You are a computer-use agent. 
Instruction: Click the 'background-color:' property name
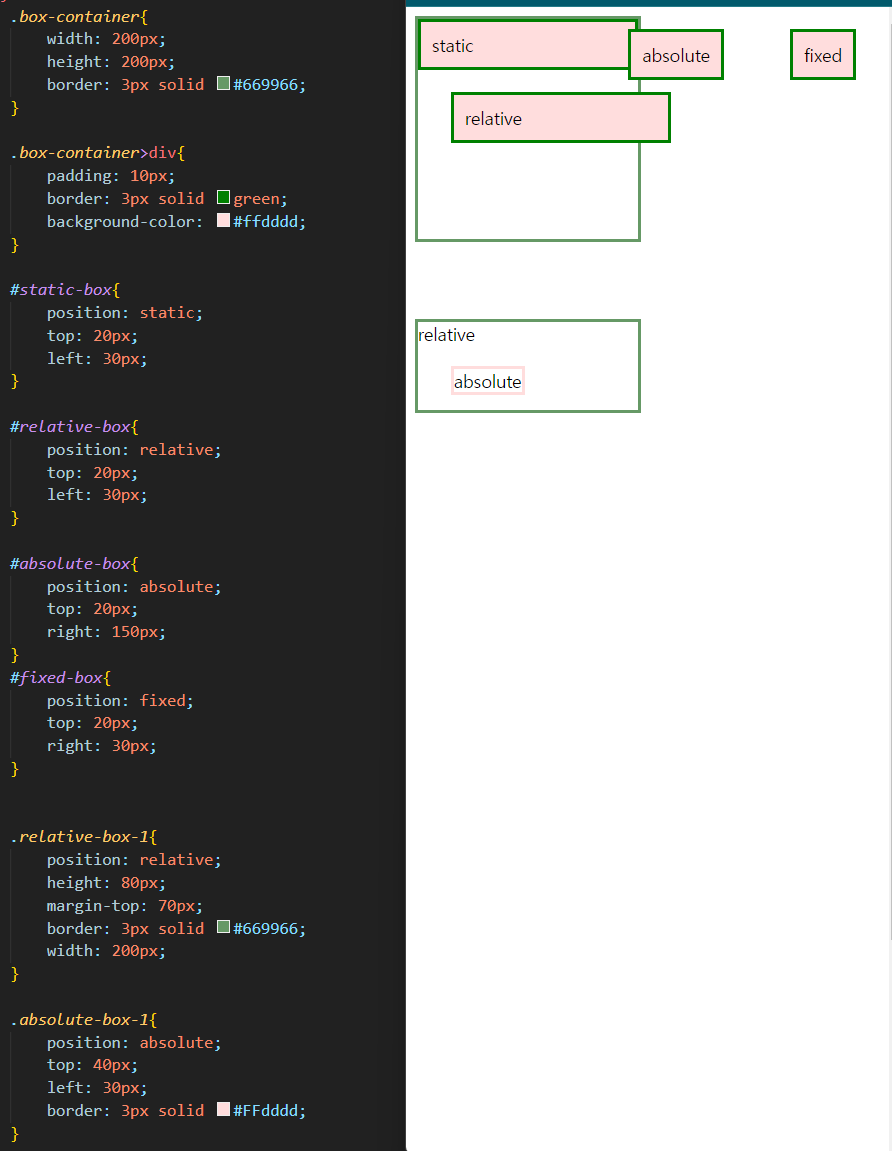(x=125, y=222)
